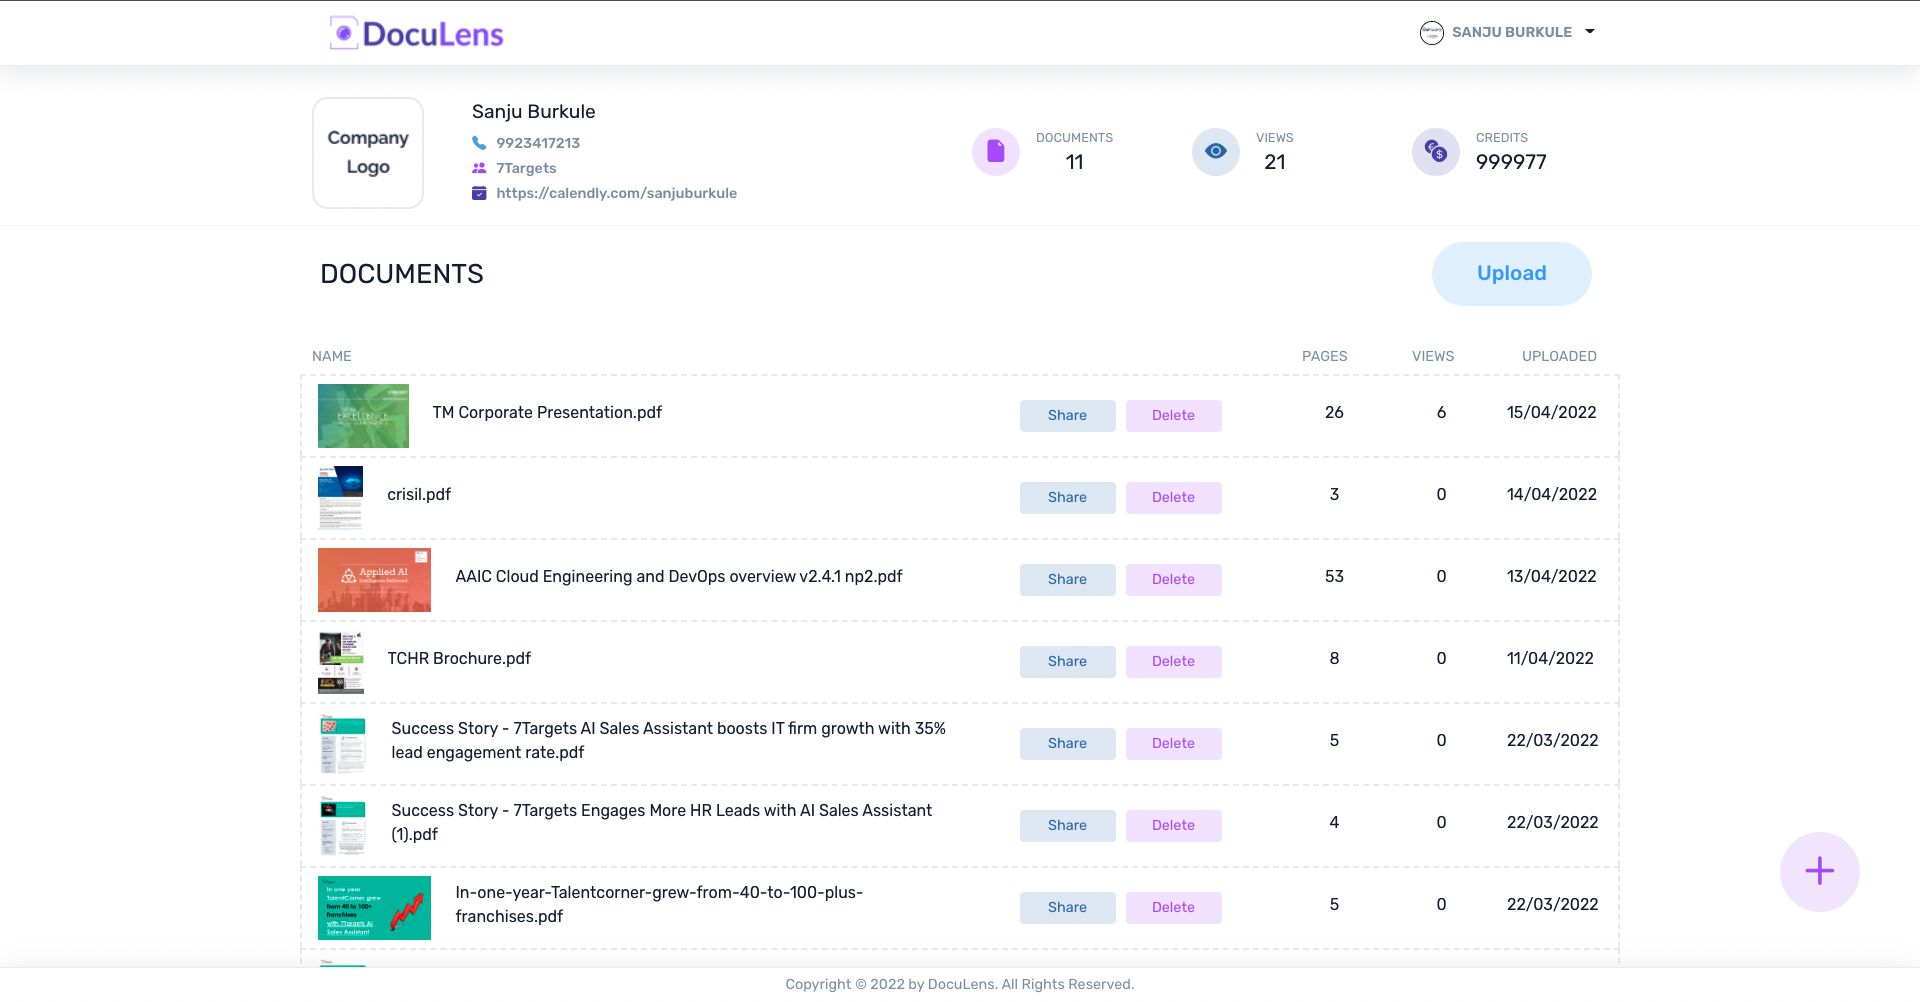Click In-one-year-Talentcorner-grew file name
The image size is (1920, 1002).
[659, 905]
